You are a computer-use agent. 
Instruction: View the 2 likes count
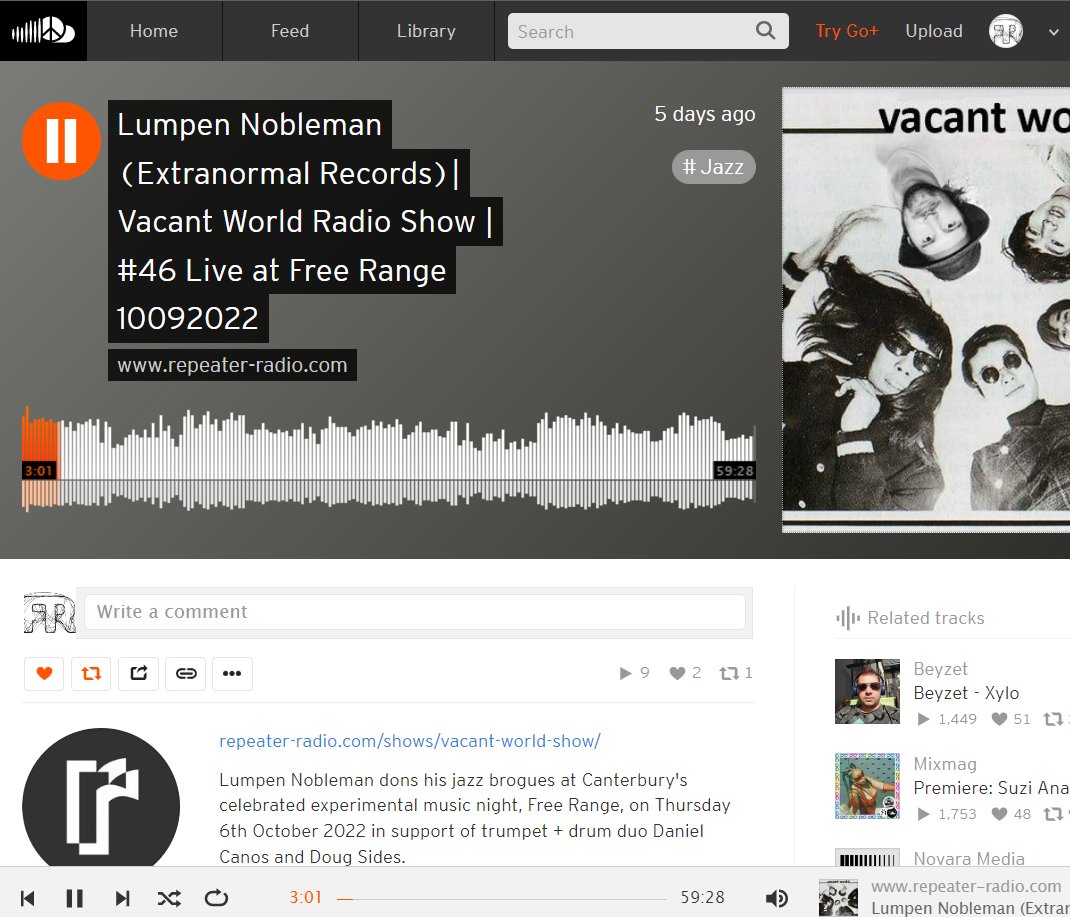[x=685, y=673]
